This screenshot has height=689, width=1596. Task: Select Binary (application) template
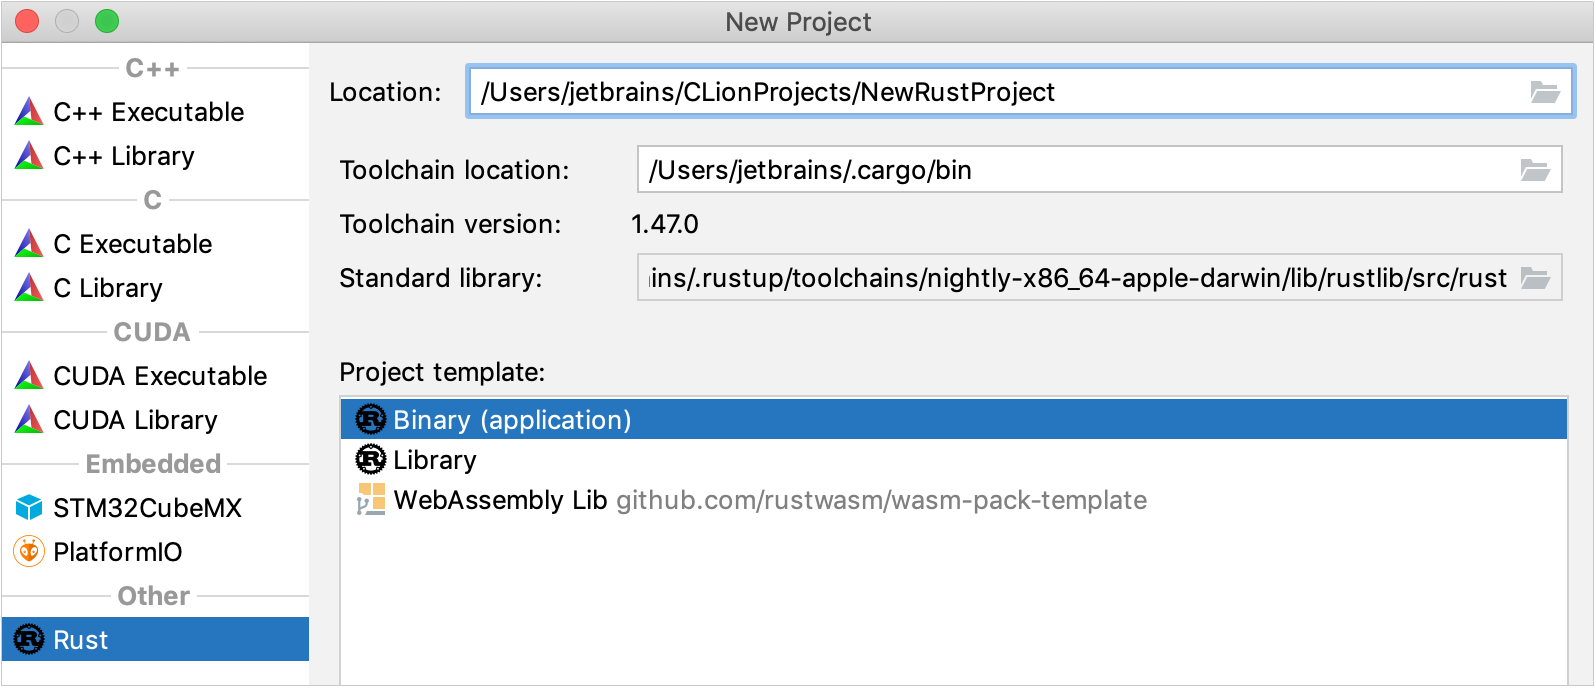click(x=954, y=419)
